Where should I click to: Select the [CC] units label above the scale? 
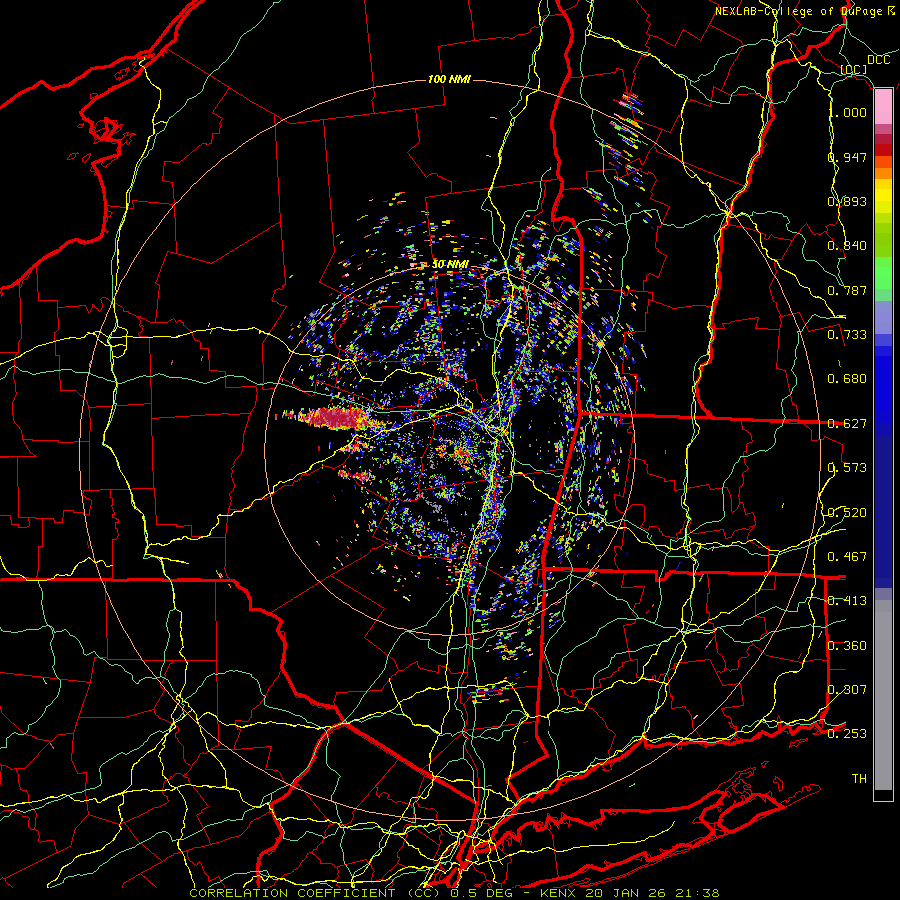[854, 69]
